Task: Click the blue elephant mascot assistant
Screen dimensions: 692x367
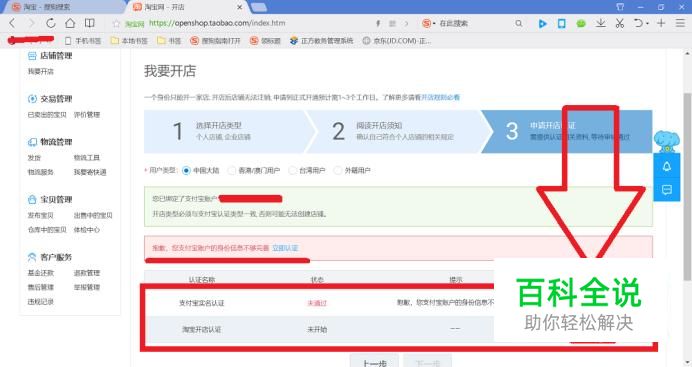Action: 666,141
